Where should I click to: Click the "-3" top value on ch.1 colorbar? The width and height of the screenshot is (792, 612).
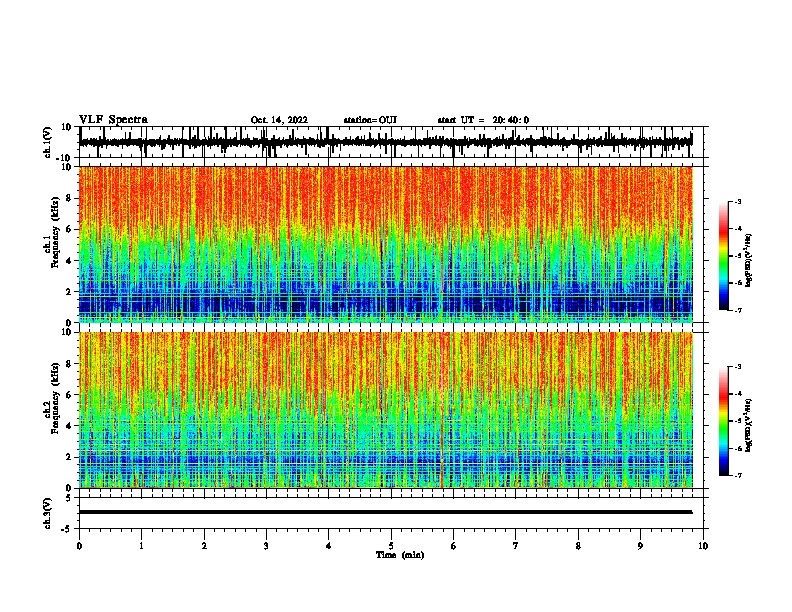737,202
